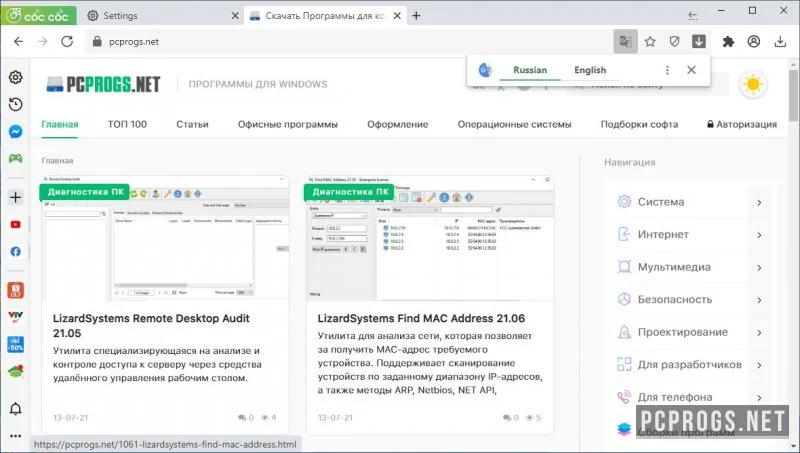
Task: Open Подборки софта menu item
Action: click(x=639, y=124)
